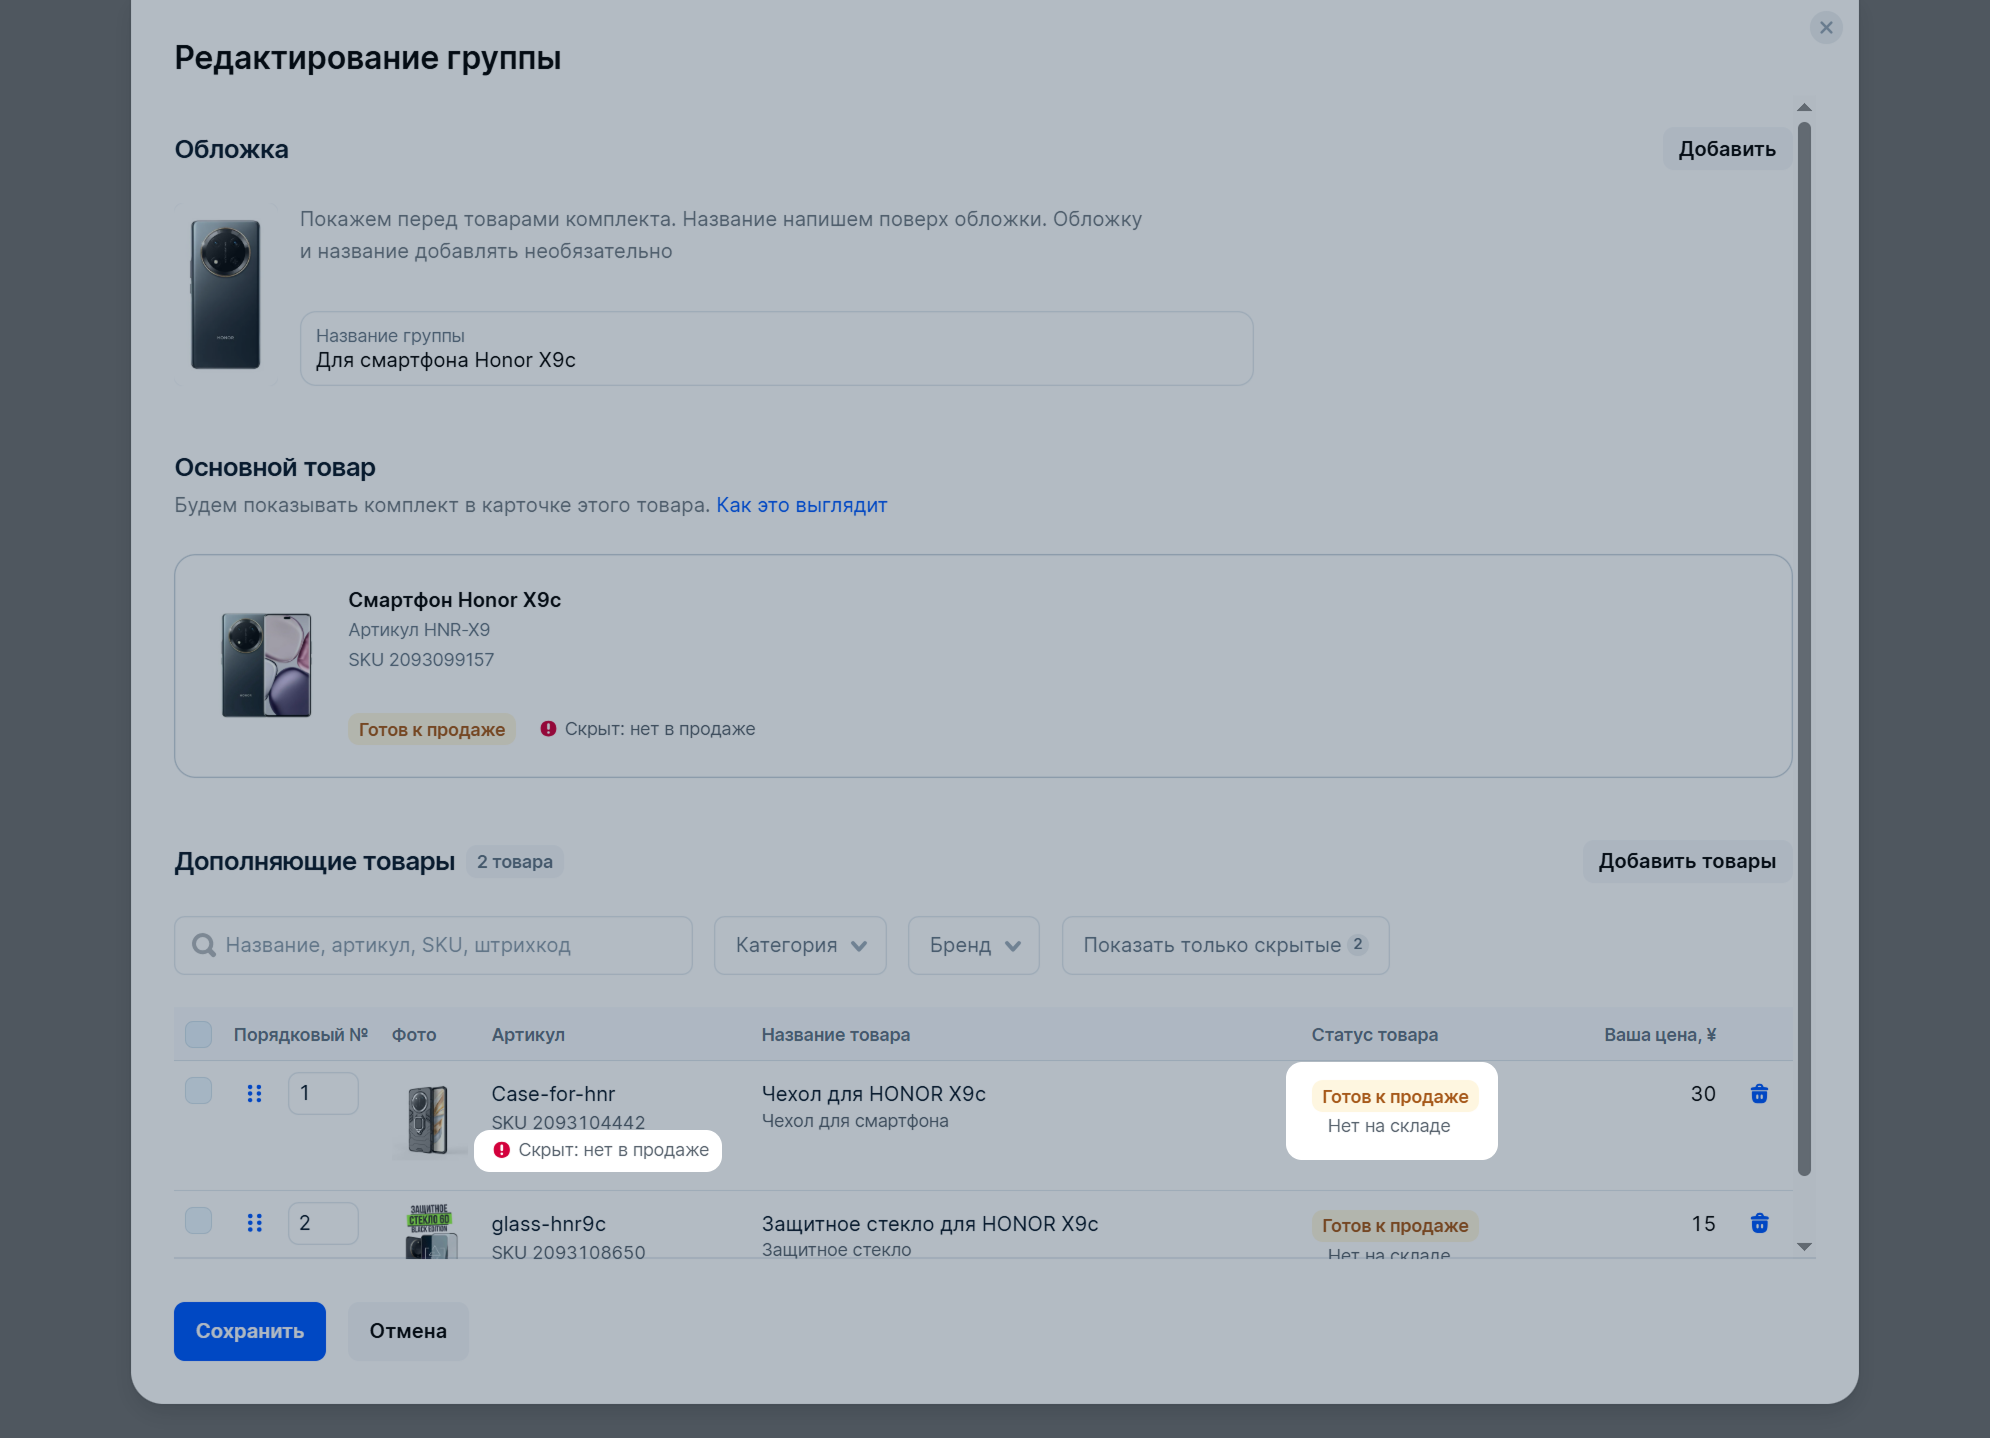This screenshot has width=1990, height=1438.
Task: Click the Смартфон Honor X9c title
Action: pyautogui.click(x=455, y=600)
